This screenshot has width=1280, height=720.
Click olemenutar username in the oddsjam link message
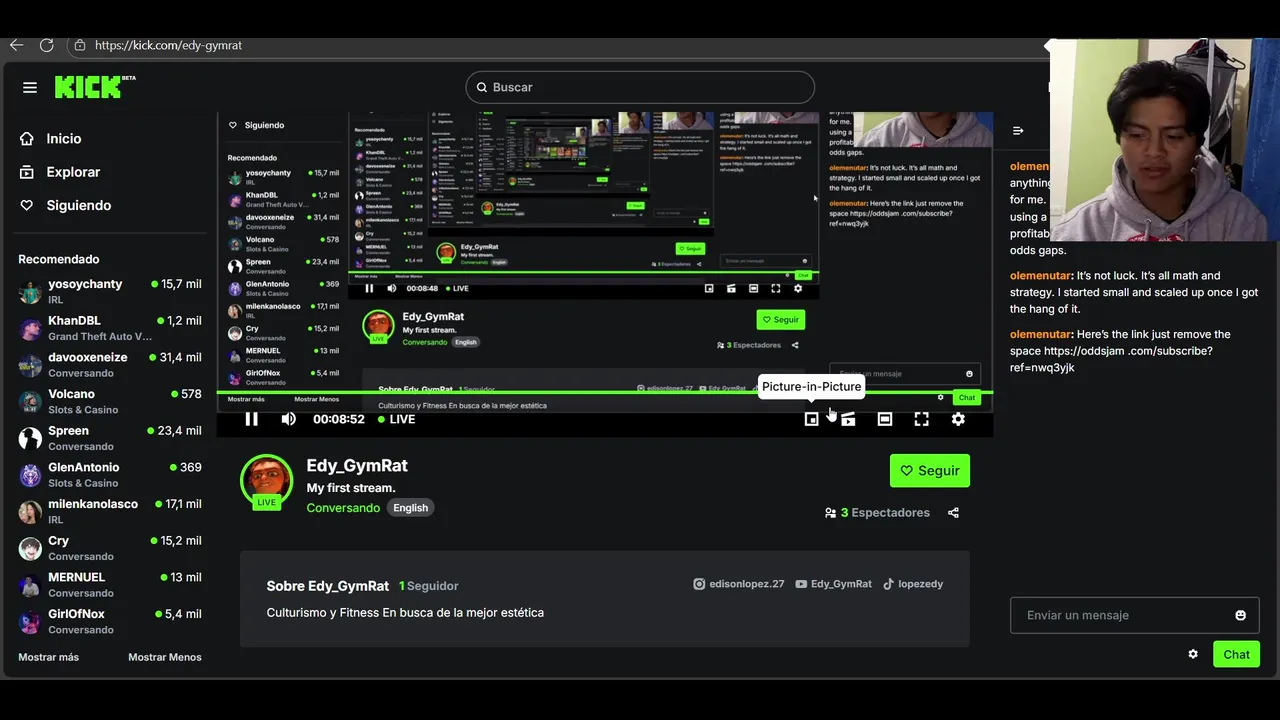click(1040, 334)
